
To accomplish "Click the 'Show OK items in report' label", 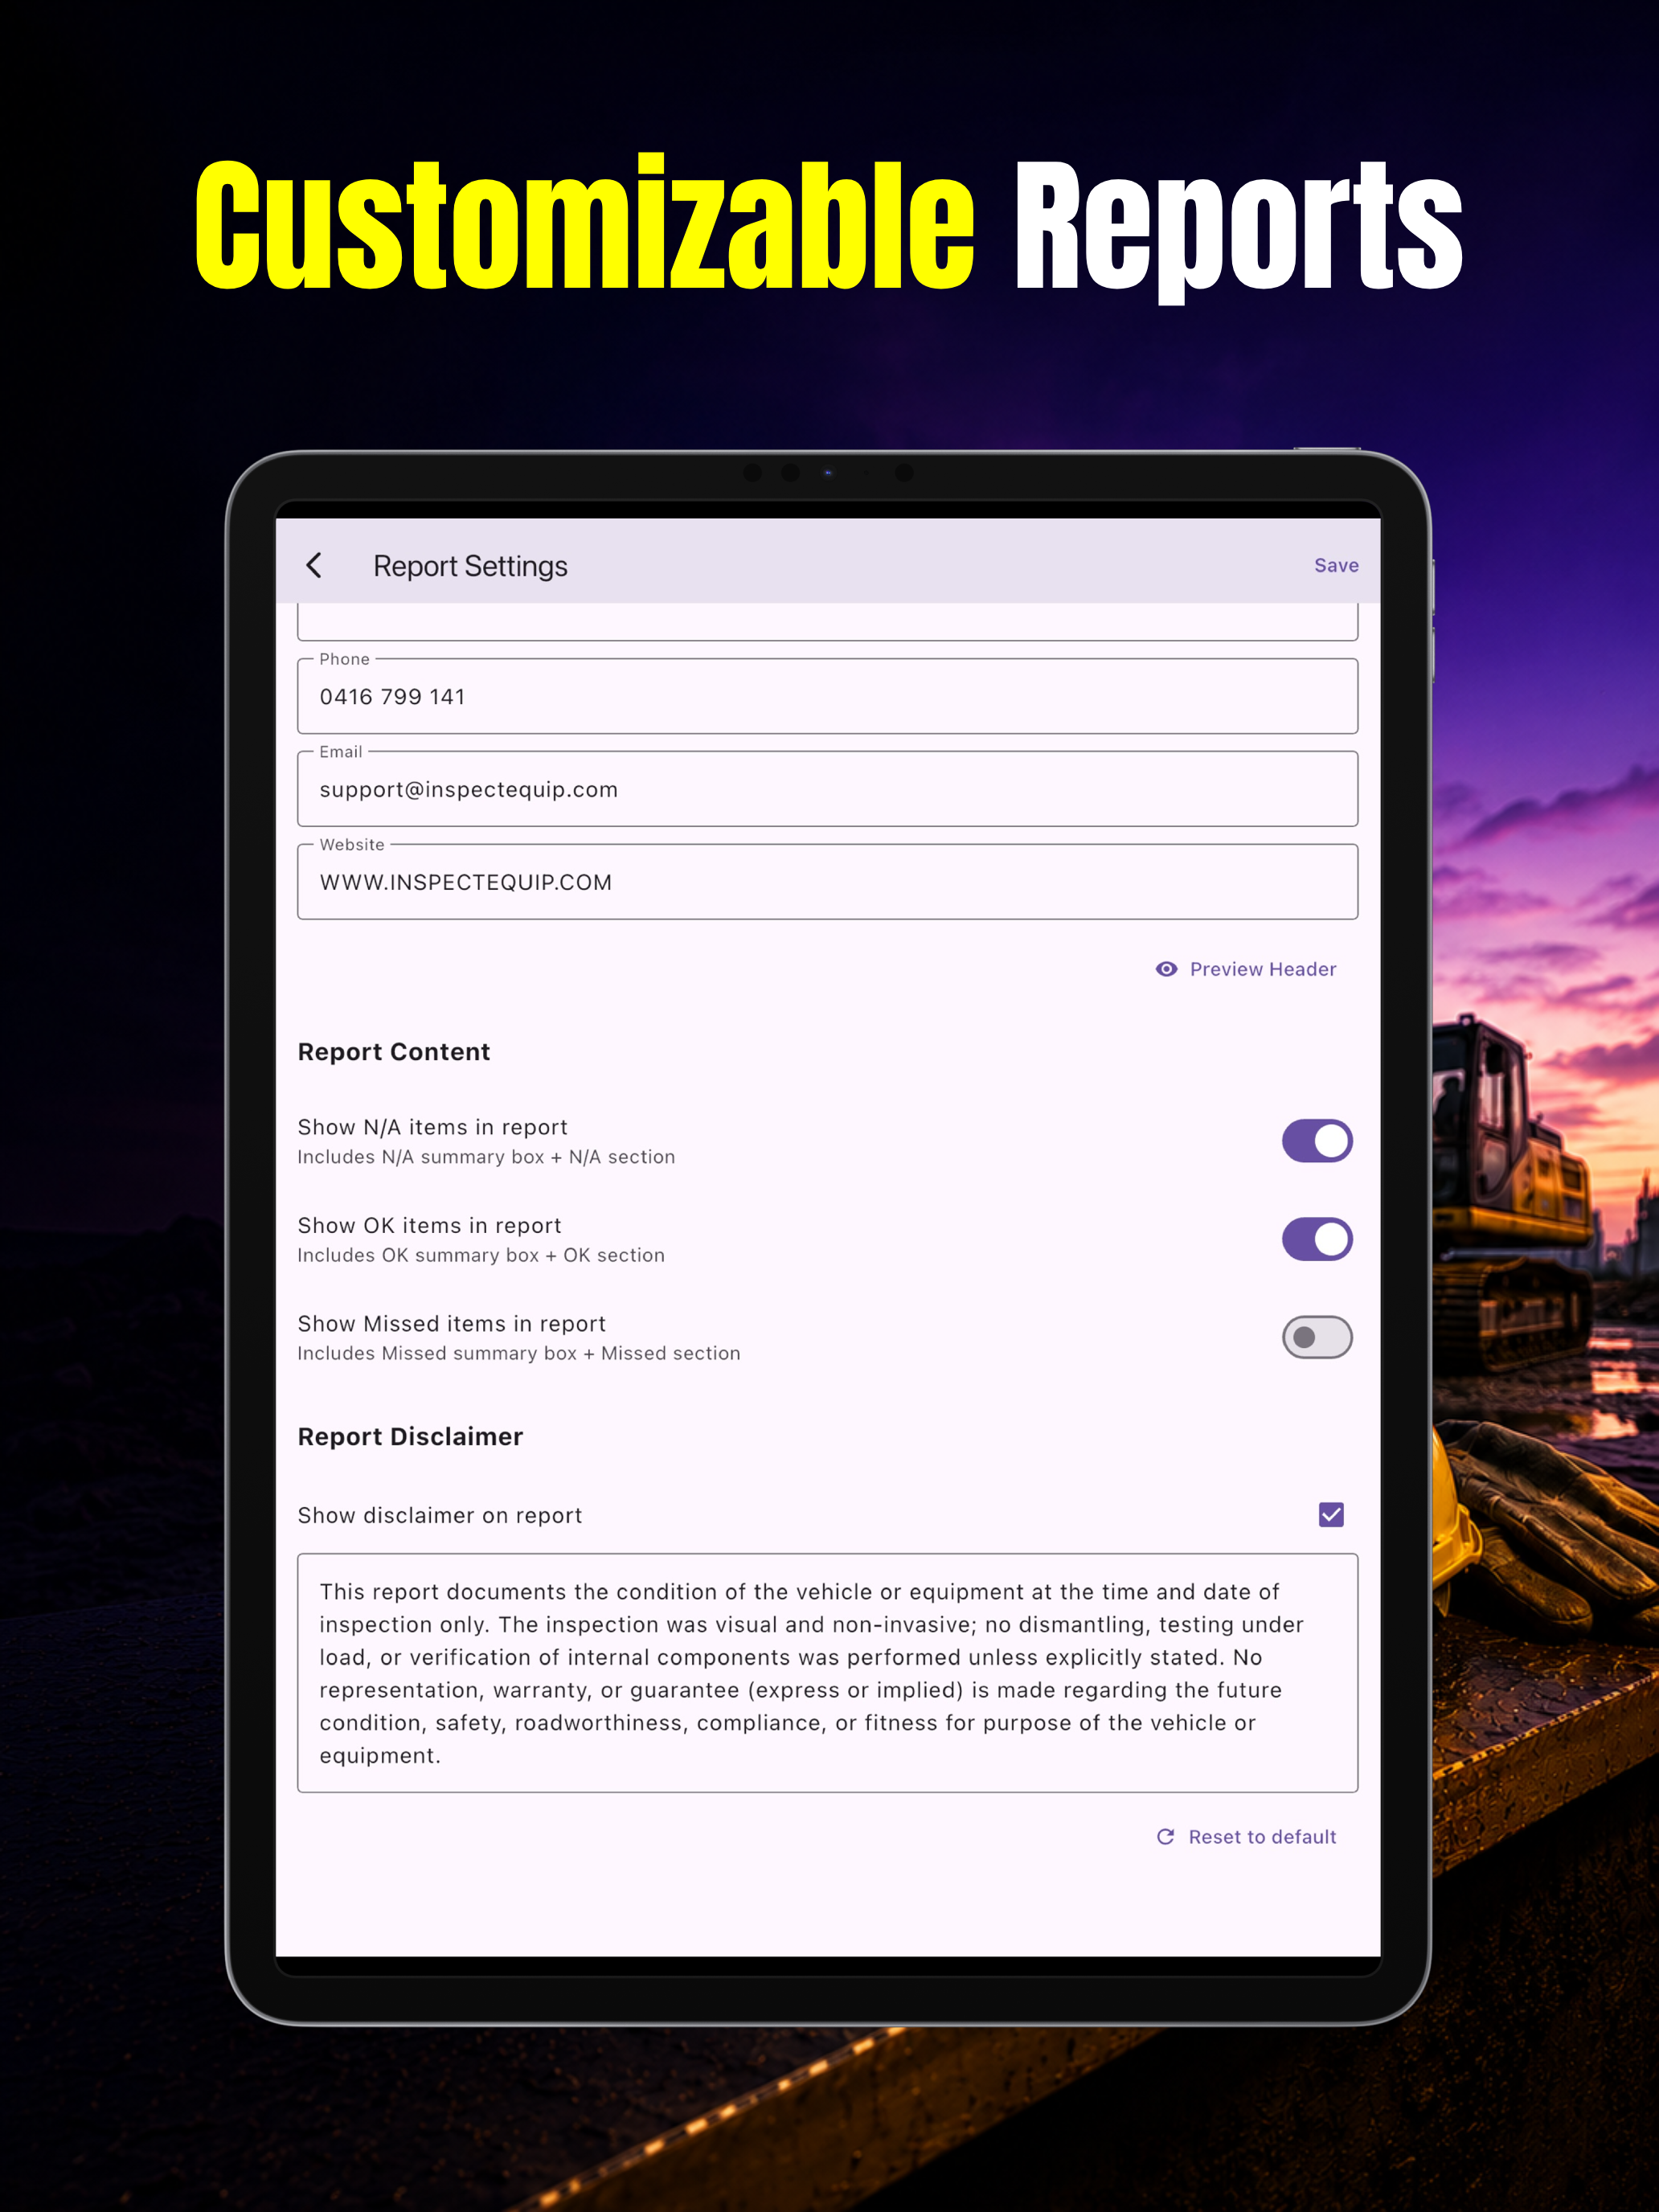I will pyautogui.click(x=429, y=1226).
